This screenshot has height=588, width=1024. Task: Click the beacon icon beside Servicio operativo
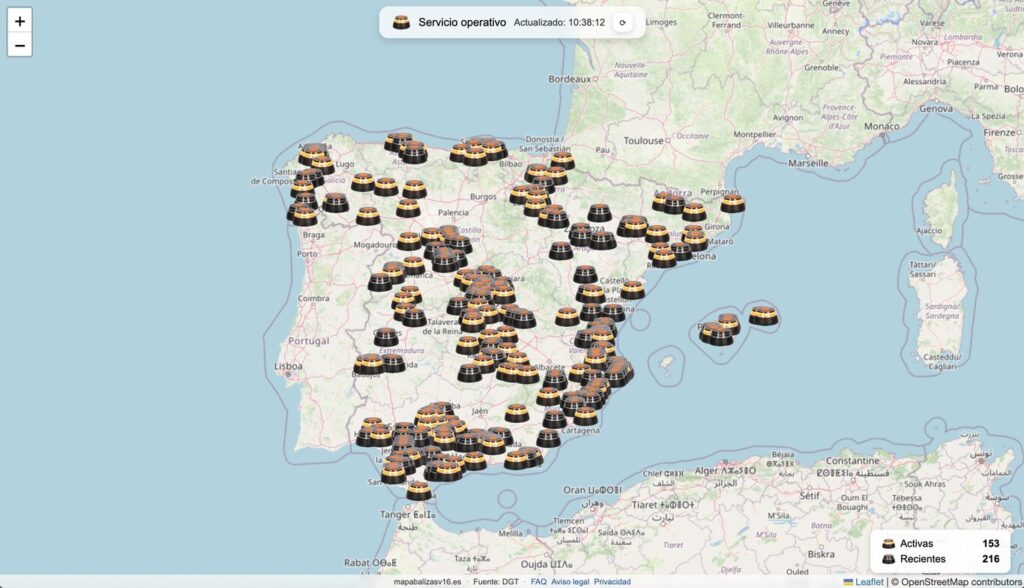pyautogui.click(x=402, y=22)
